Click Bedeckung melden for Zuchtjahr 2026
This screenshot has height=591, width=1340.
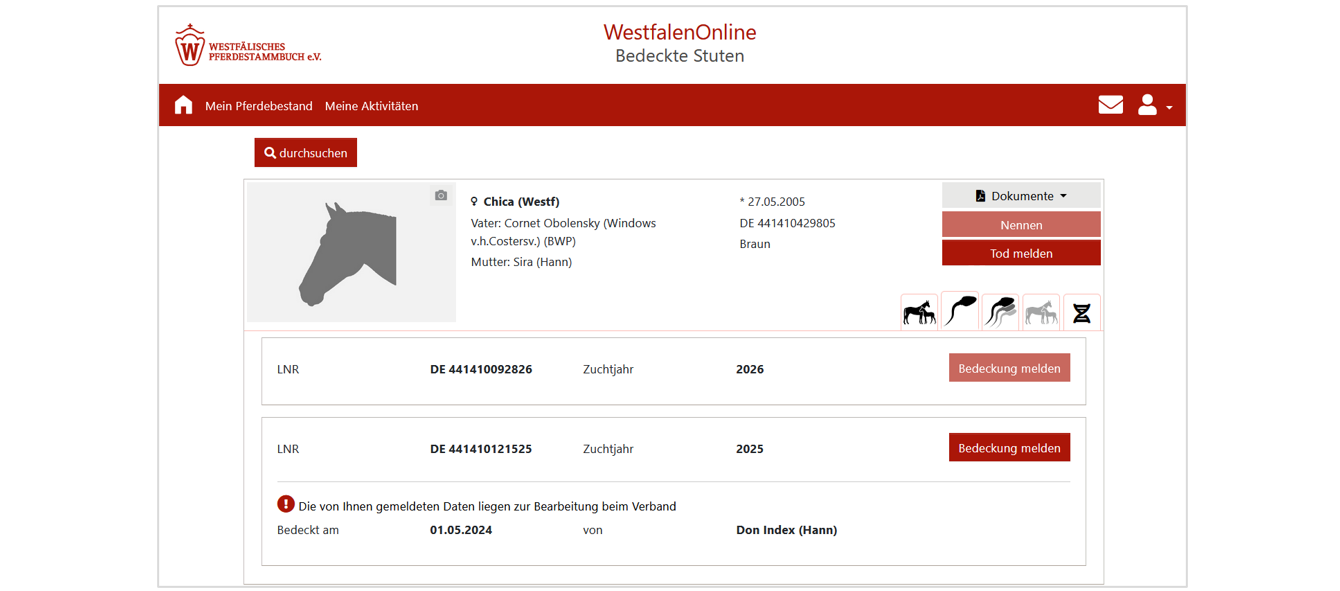pos(1009,368)
